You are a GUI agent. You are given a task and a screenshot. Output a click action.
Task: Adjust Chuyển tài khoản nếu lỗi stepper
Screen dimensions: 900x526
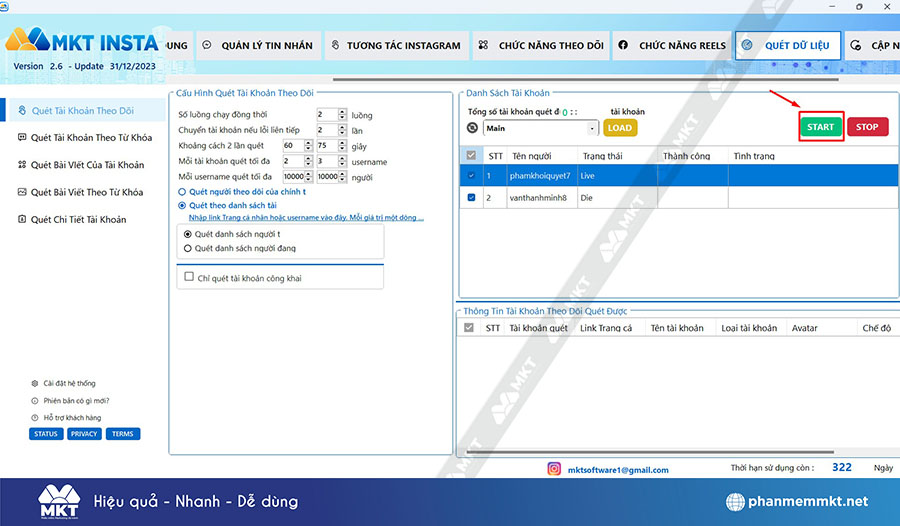tap(342, 130)
